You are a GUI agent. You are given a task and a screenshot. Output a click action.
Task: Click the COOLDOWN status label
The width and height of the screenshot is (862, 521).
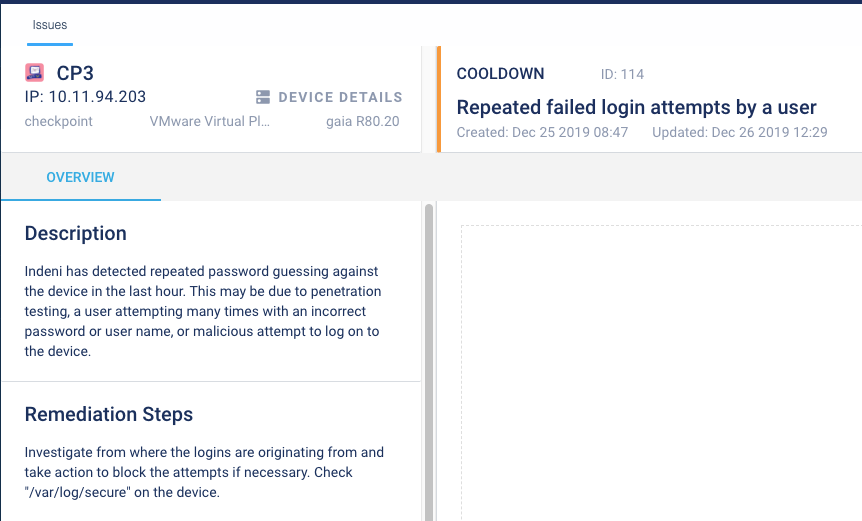pyautogui.click(x=500, y=74)
